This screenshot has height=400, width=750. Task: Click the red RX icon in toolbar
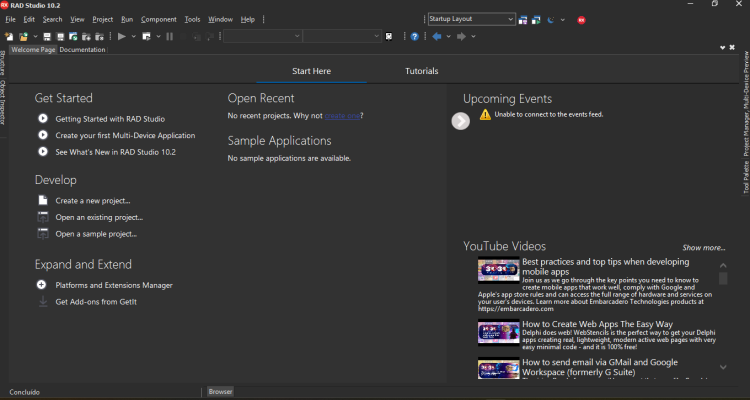coord(581,20)
